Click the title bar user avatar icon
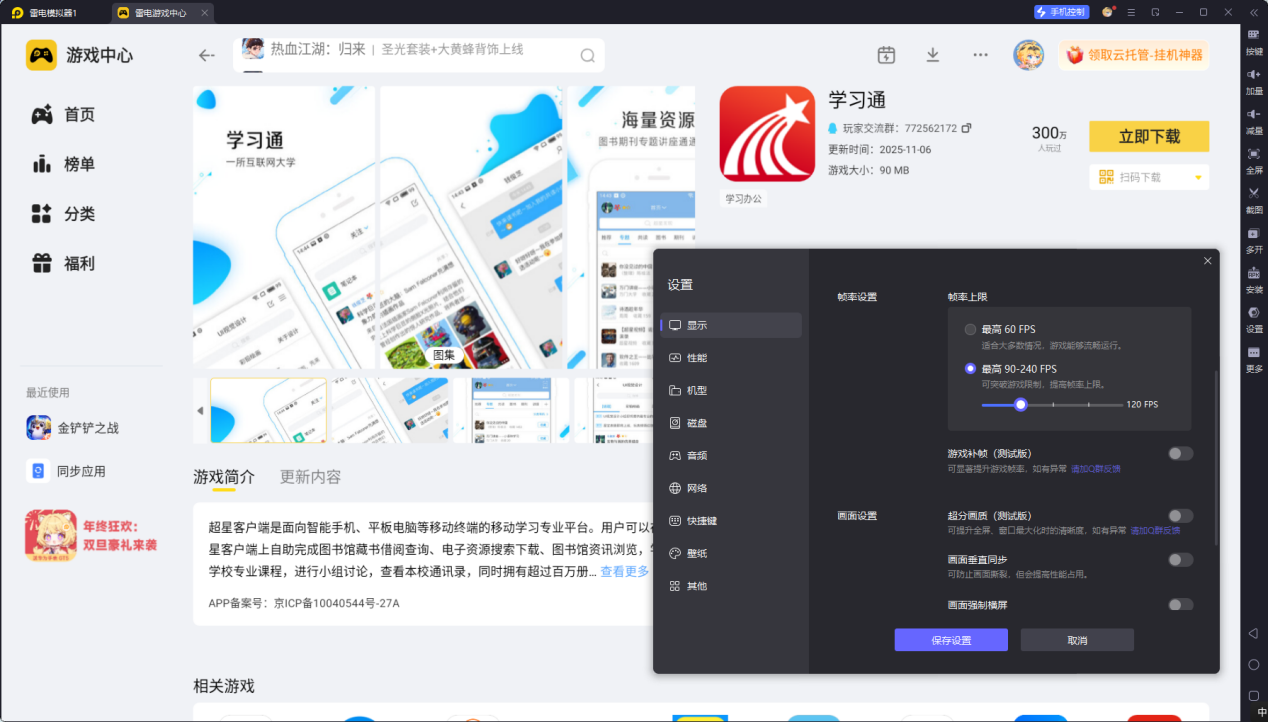This screenshot has width=1268, height=722. 1107,12
